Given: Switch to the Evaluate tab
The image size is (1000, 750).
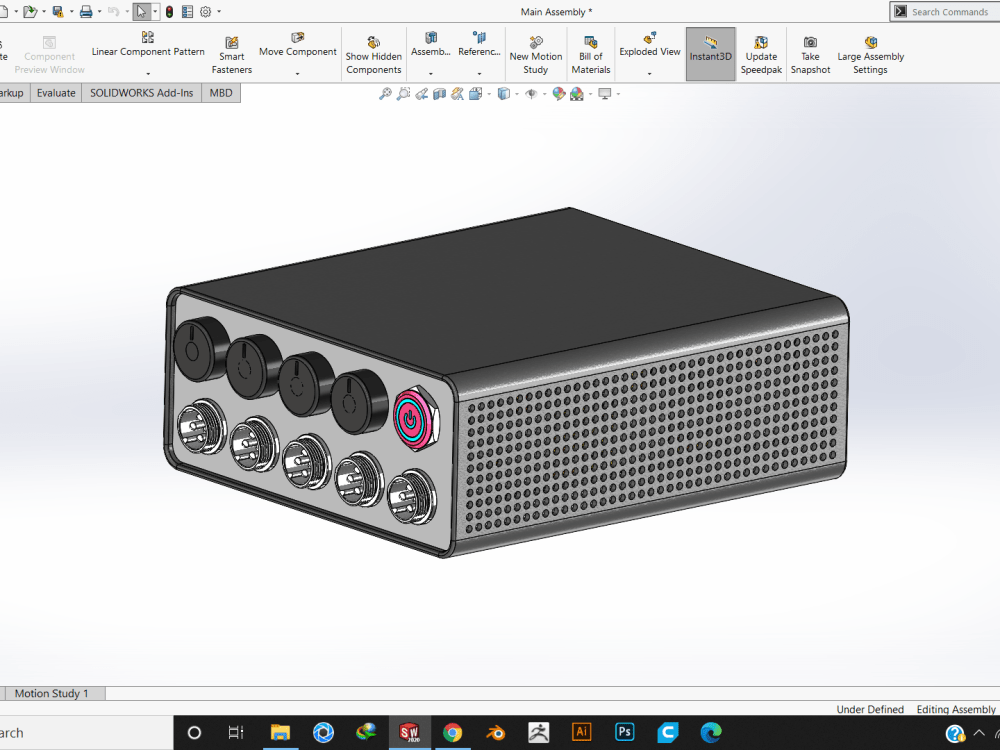Looking at the screenshot, I should (56, 93).
